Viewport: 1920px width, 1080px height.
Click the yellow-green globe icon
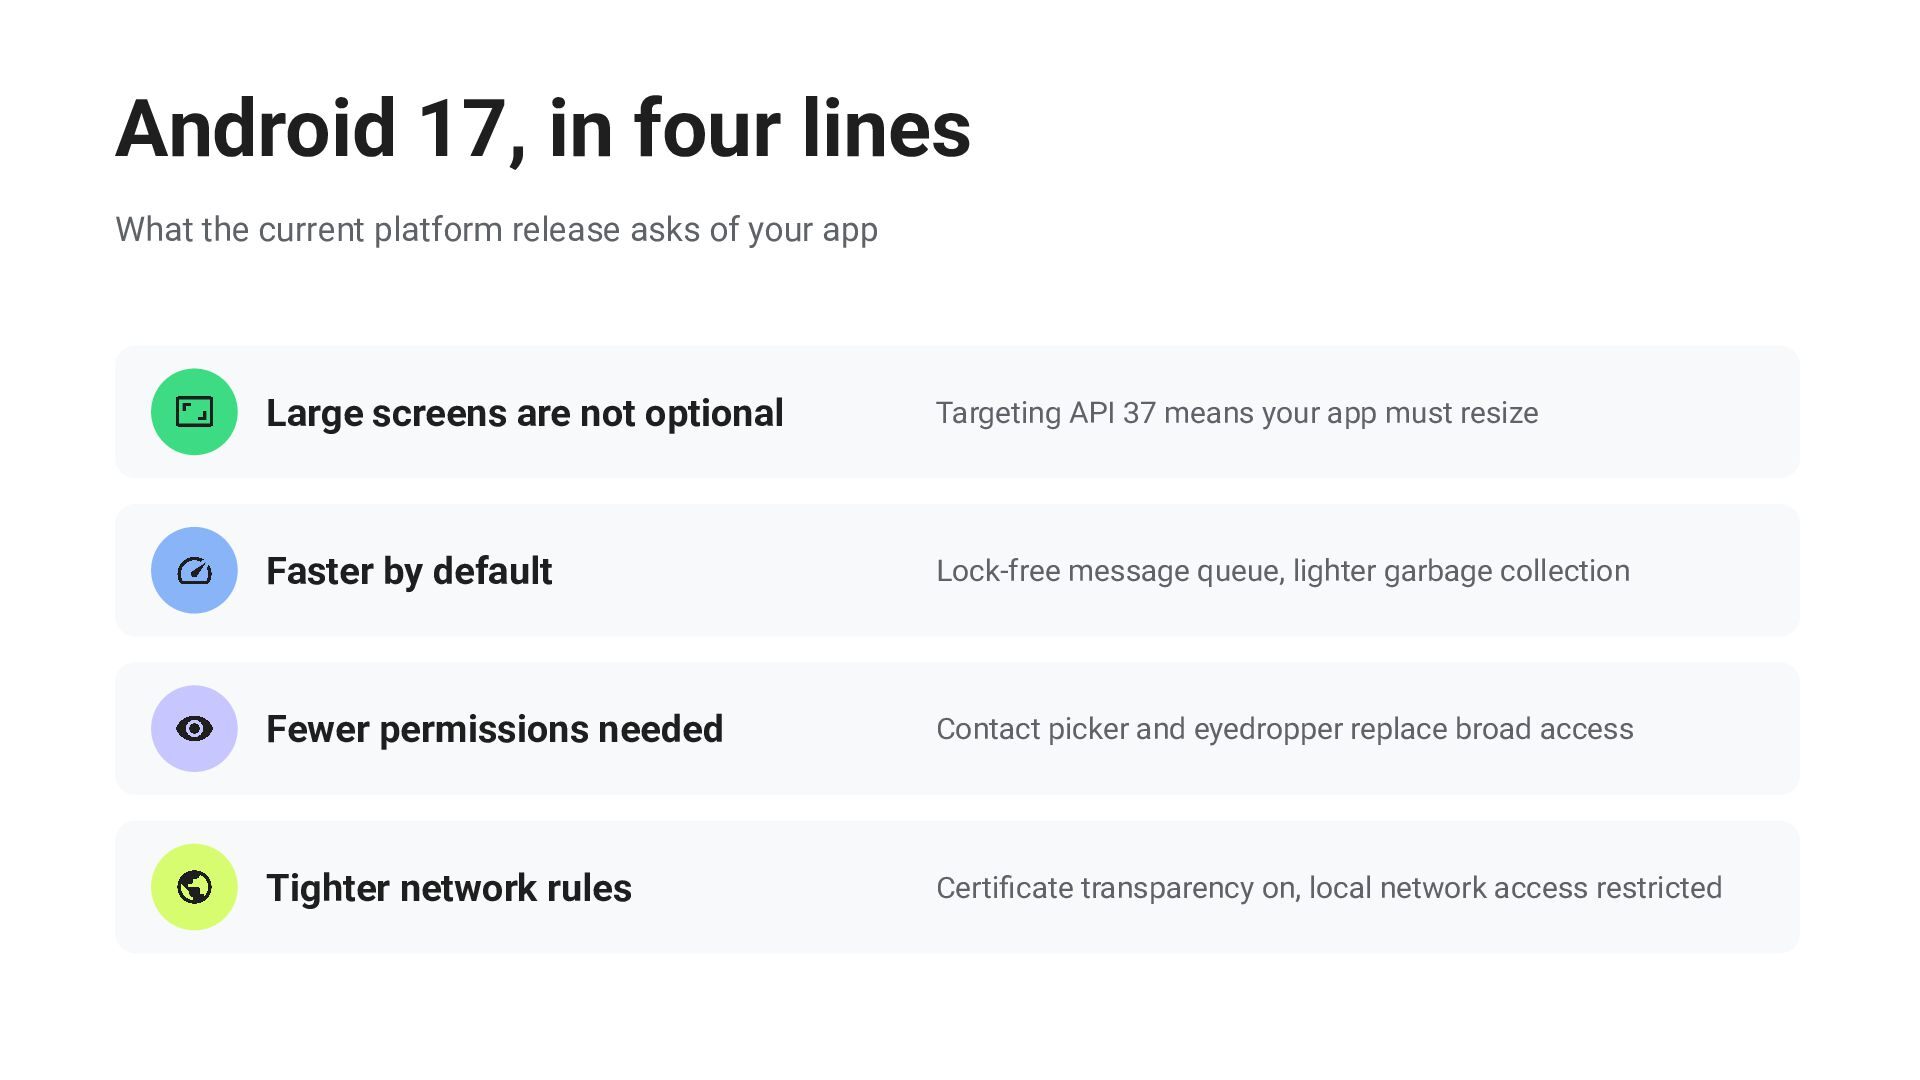pos(194,887)
